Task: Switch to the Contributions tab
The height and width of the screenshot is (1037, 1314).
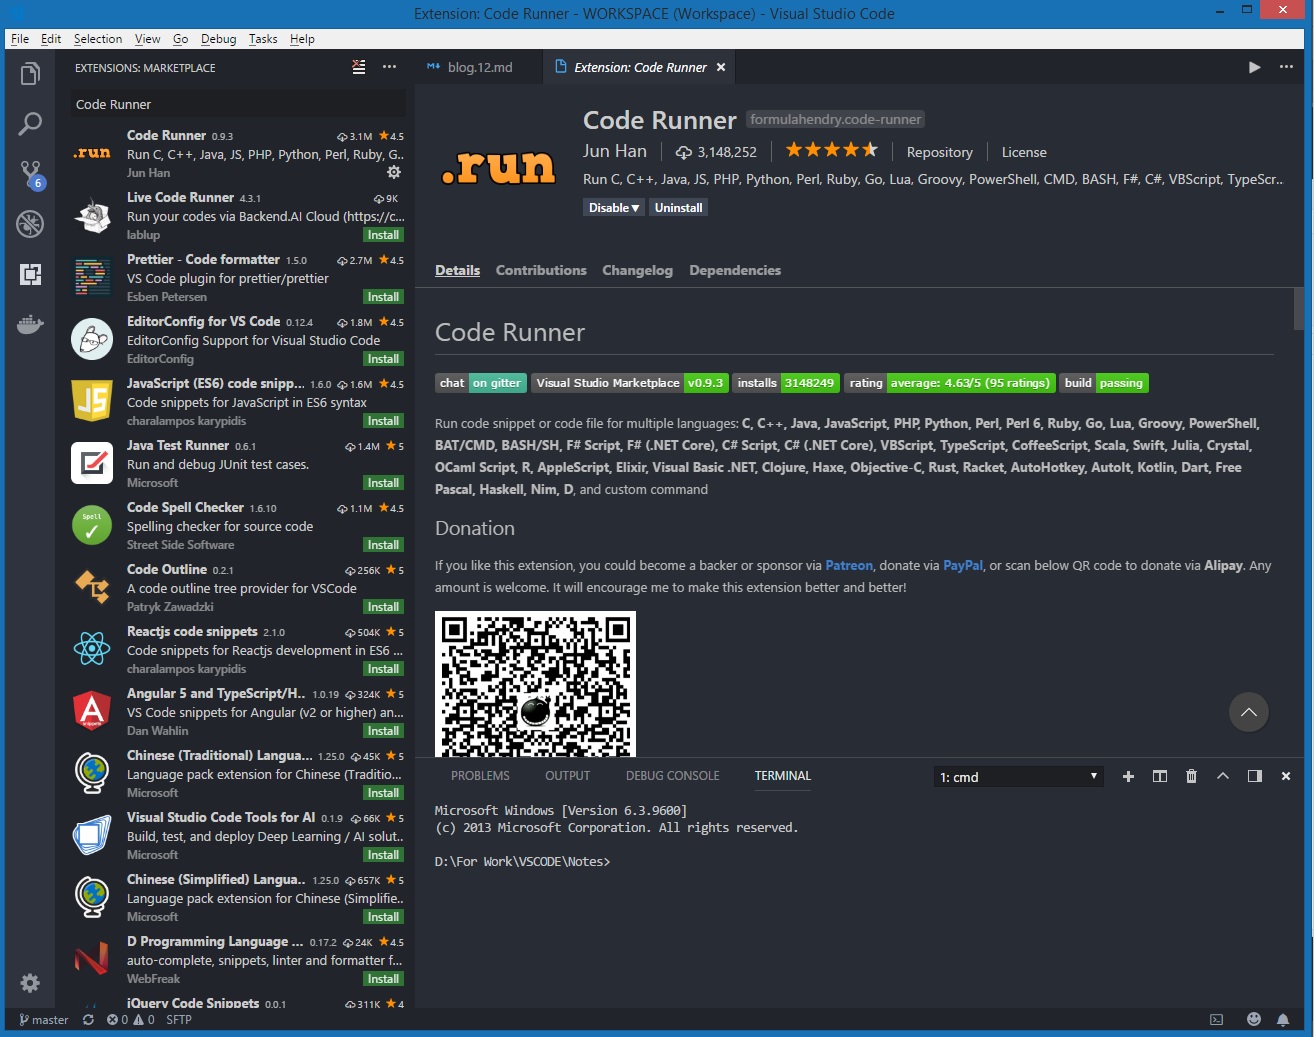Action: [541, 270]
